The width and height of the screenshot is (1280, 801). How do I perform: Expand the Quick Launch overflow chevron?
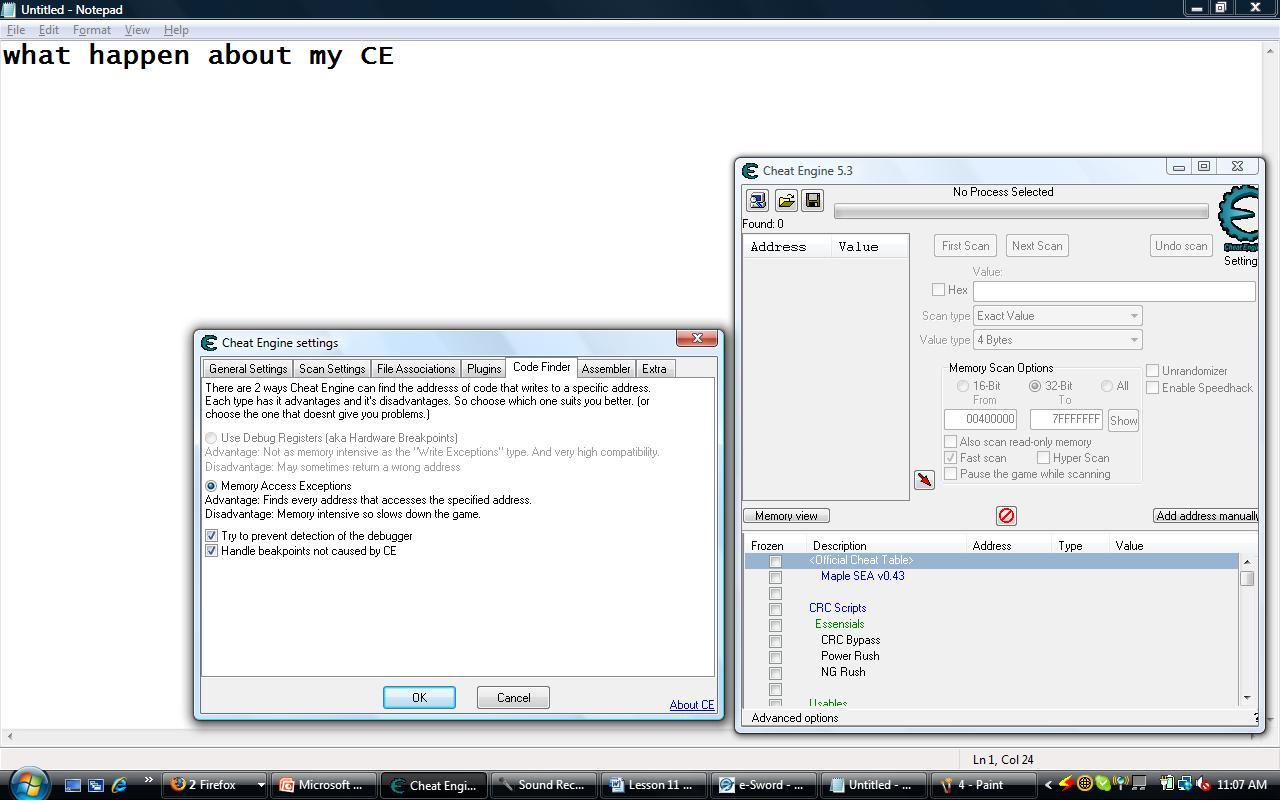pos(148,781)
